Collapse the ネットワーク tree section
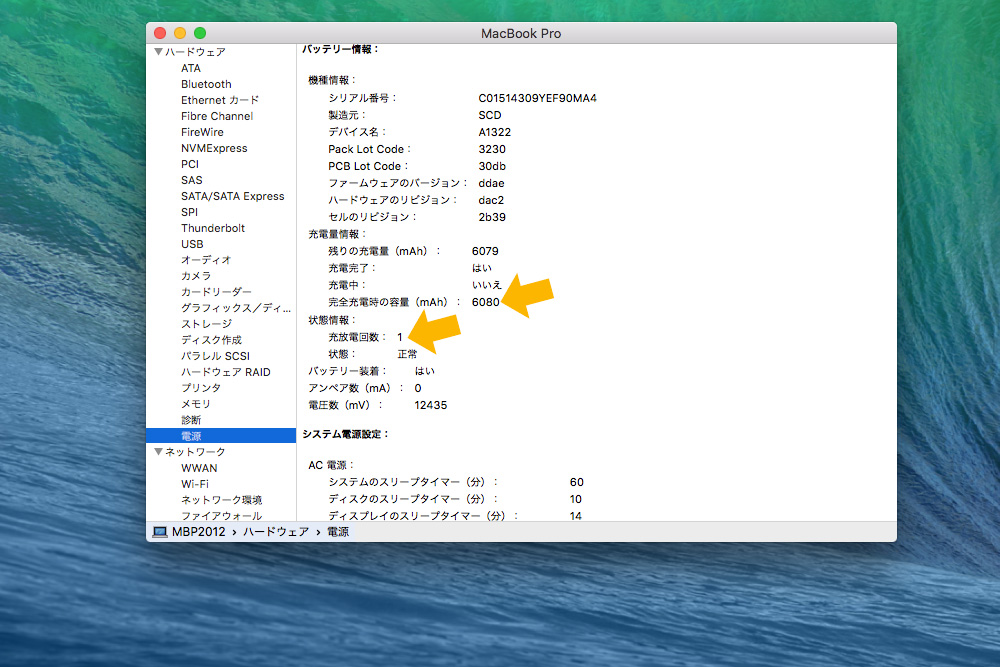Viewport: 1000px width, 667px height. tap(158, 451)
